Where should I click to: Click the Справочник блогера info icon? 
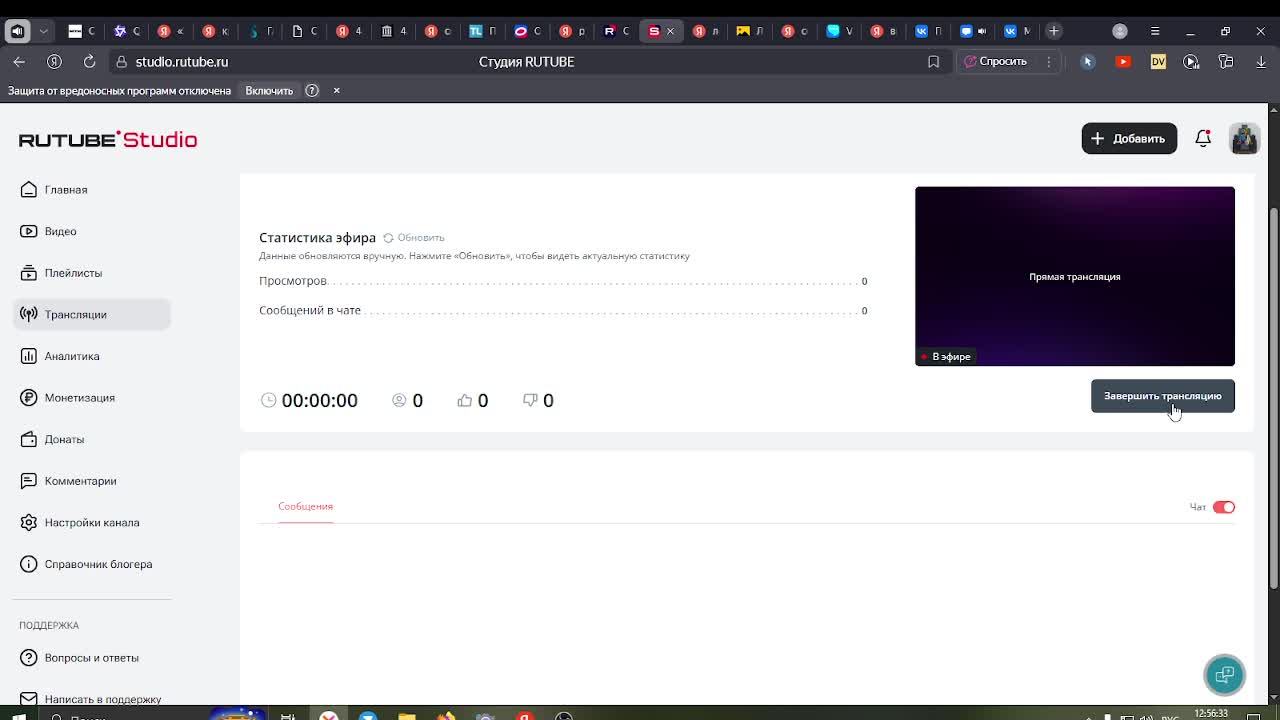(28, 564)
